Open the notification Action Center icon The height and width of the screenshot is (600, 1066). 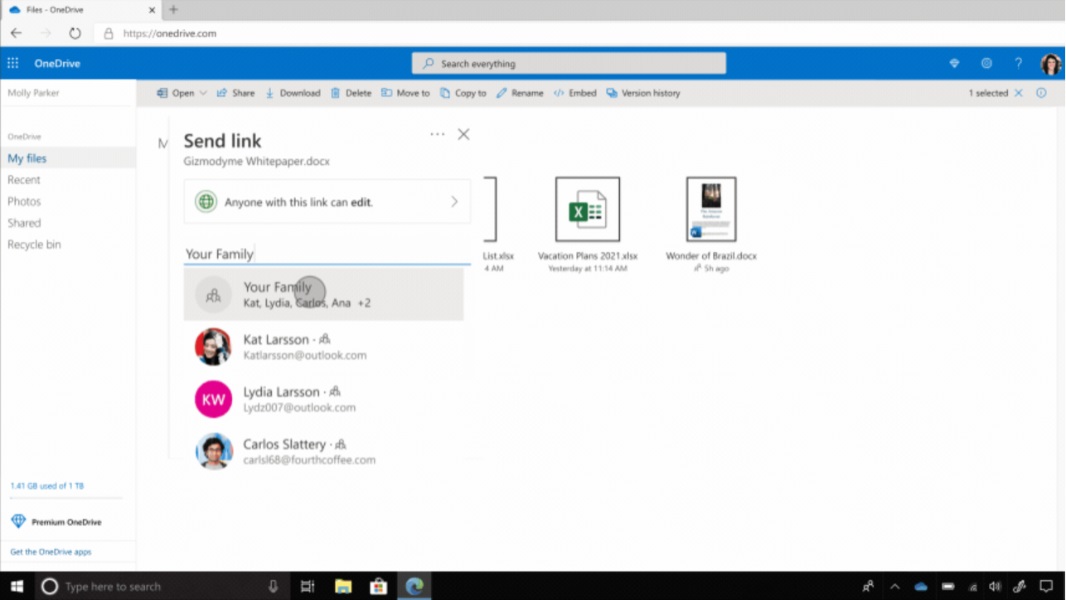(x=1046, y=586)
